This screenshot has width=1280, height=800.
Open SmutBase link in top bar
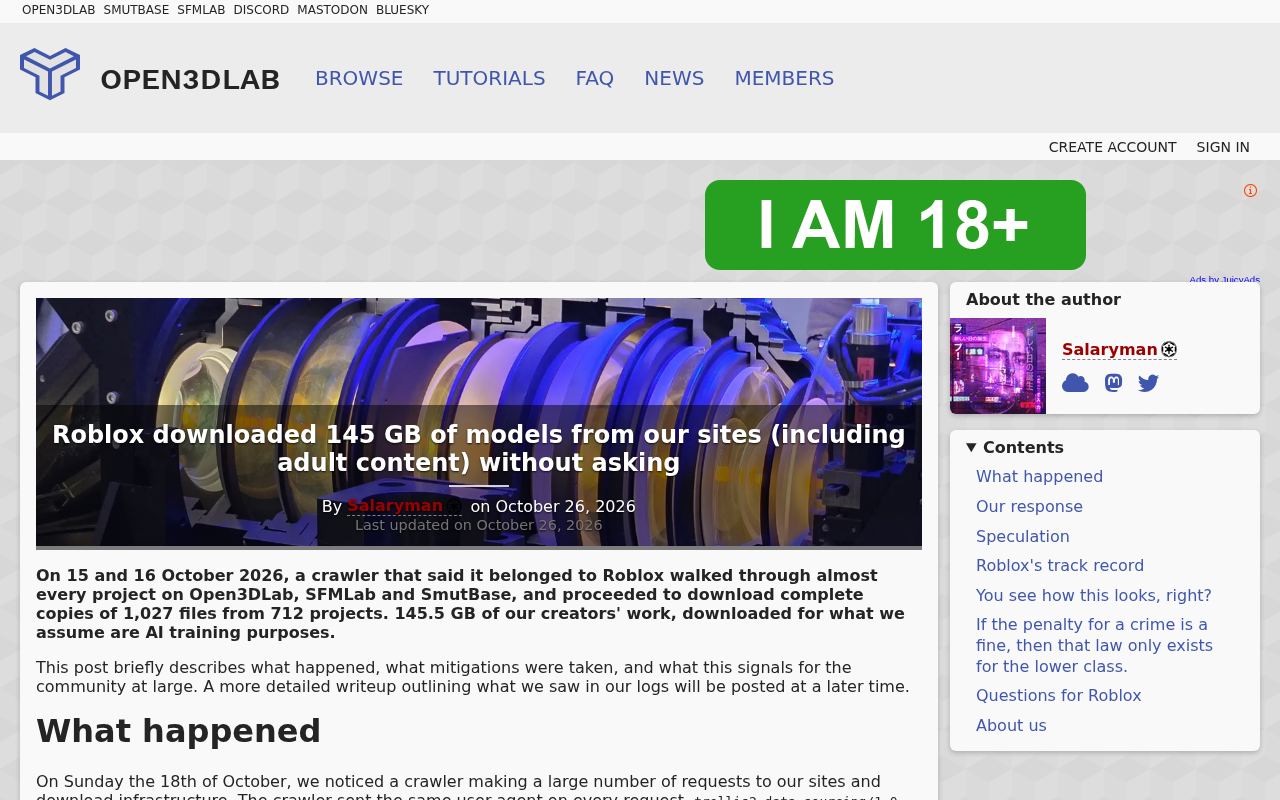136,10
